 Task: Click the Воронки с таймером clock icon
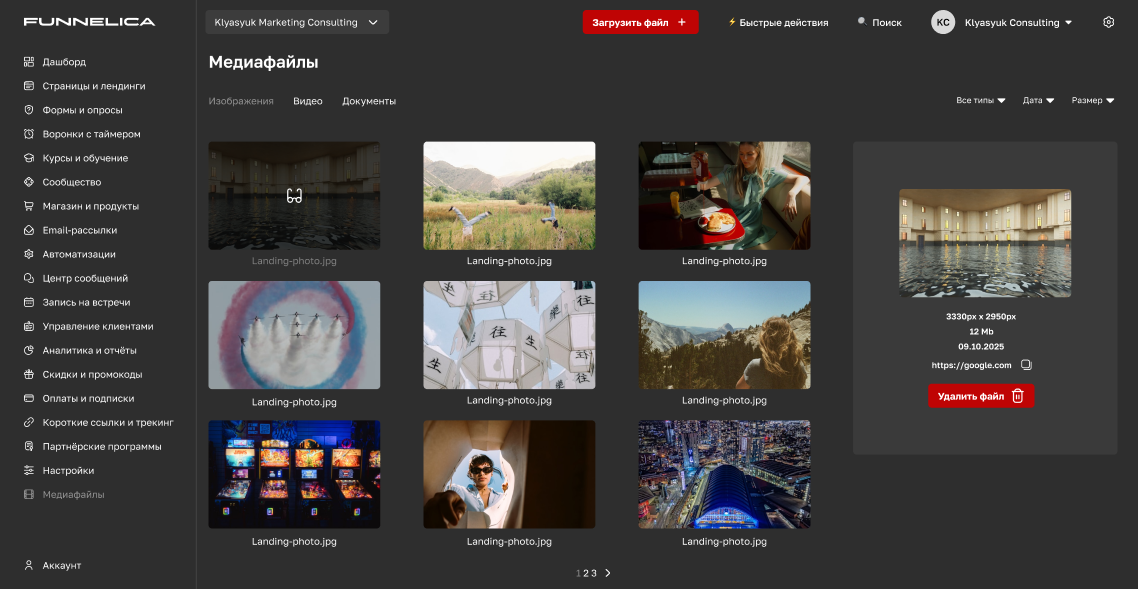(29, 134)
